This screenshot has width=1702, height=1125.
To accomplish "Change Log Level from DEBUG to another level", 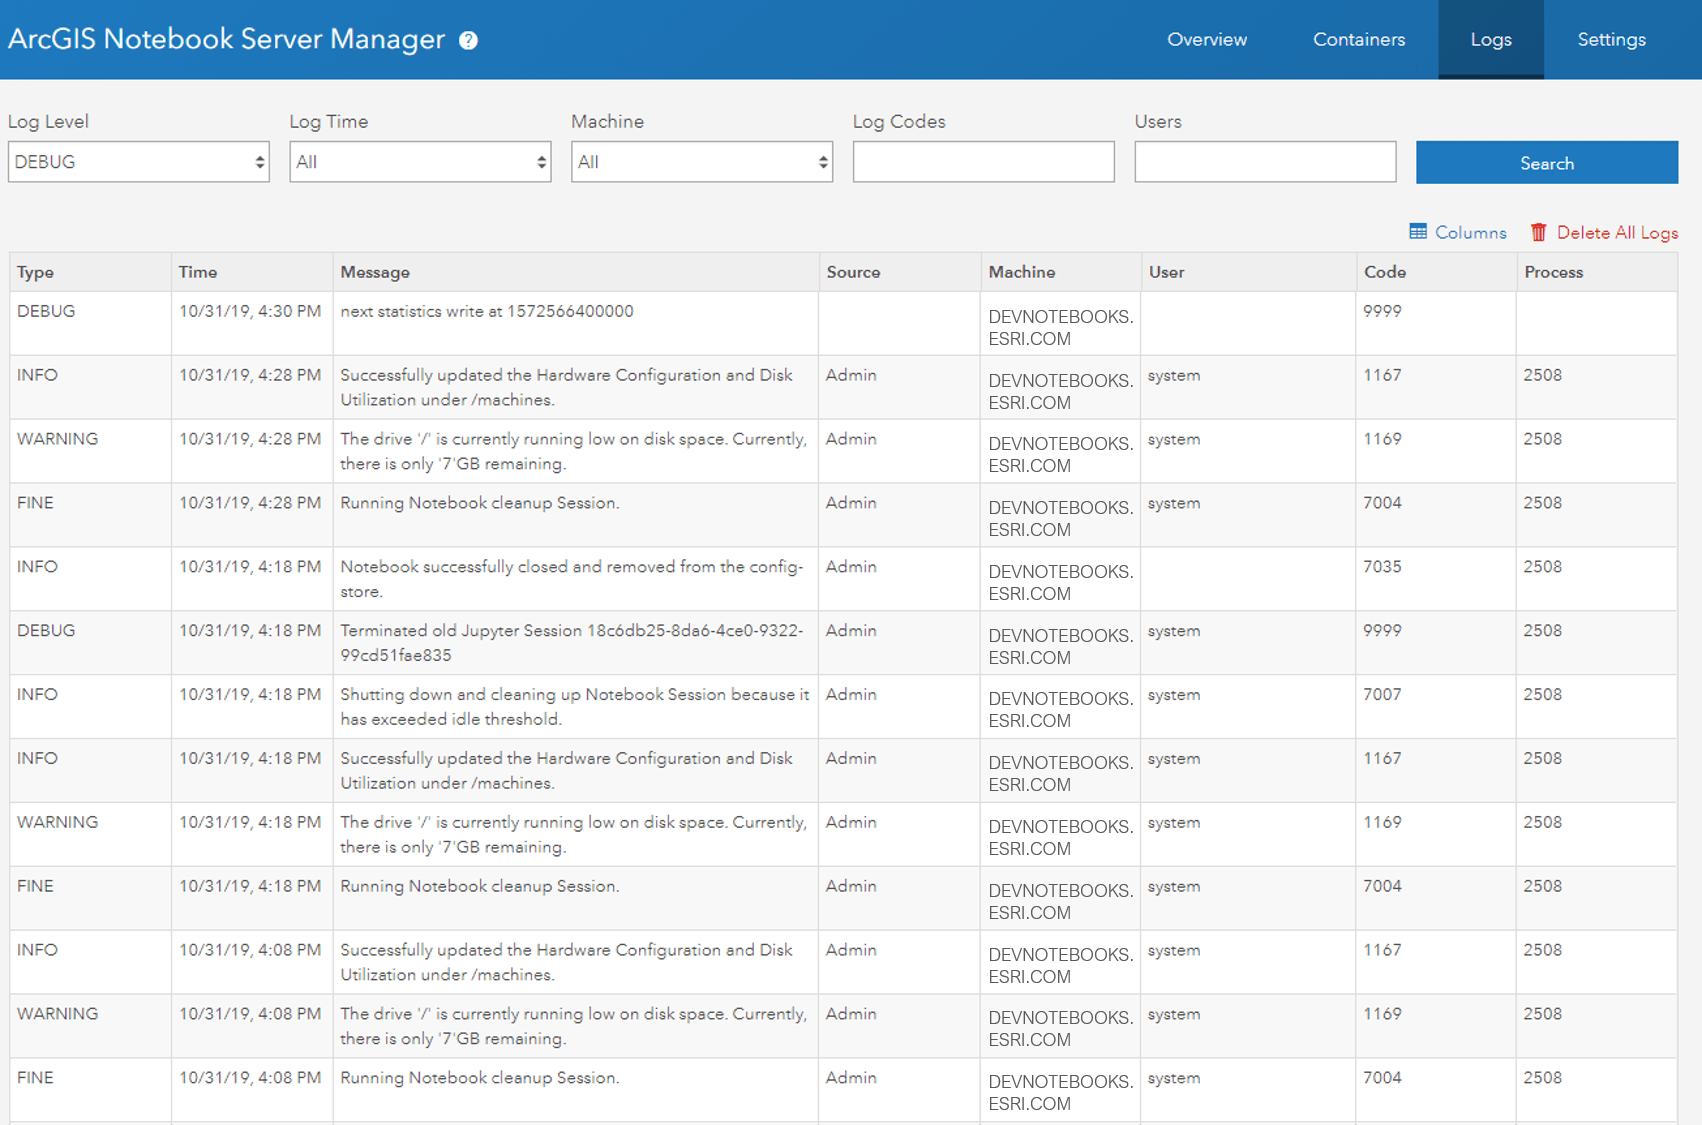I will coord(138,161).
